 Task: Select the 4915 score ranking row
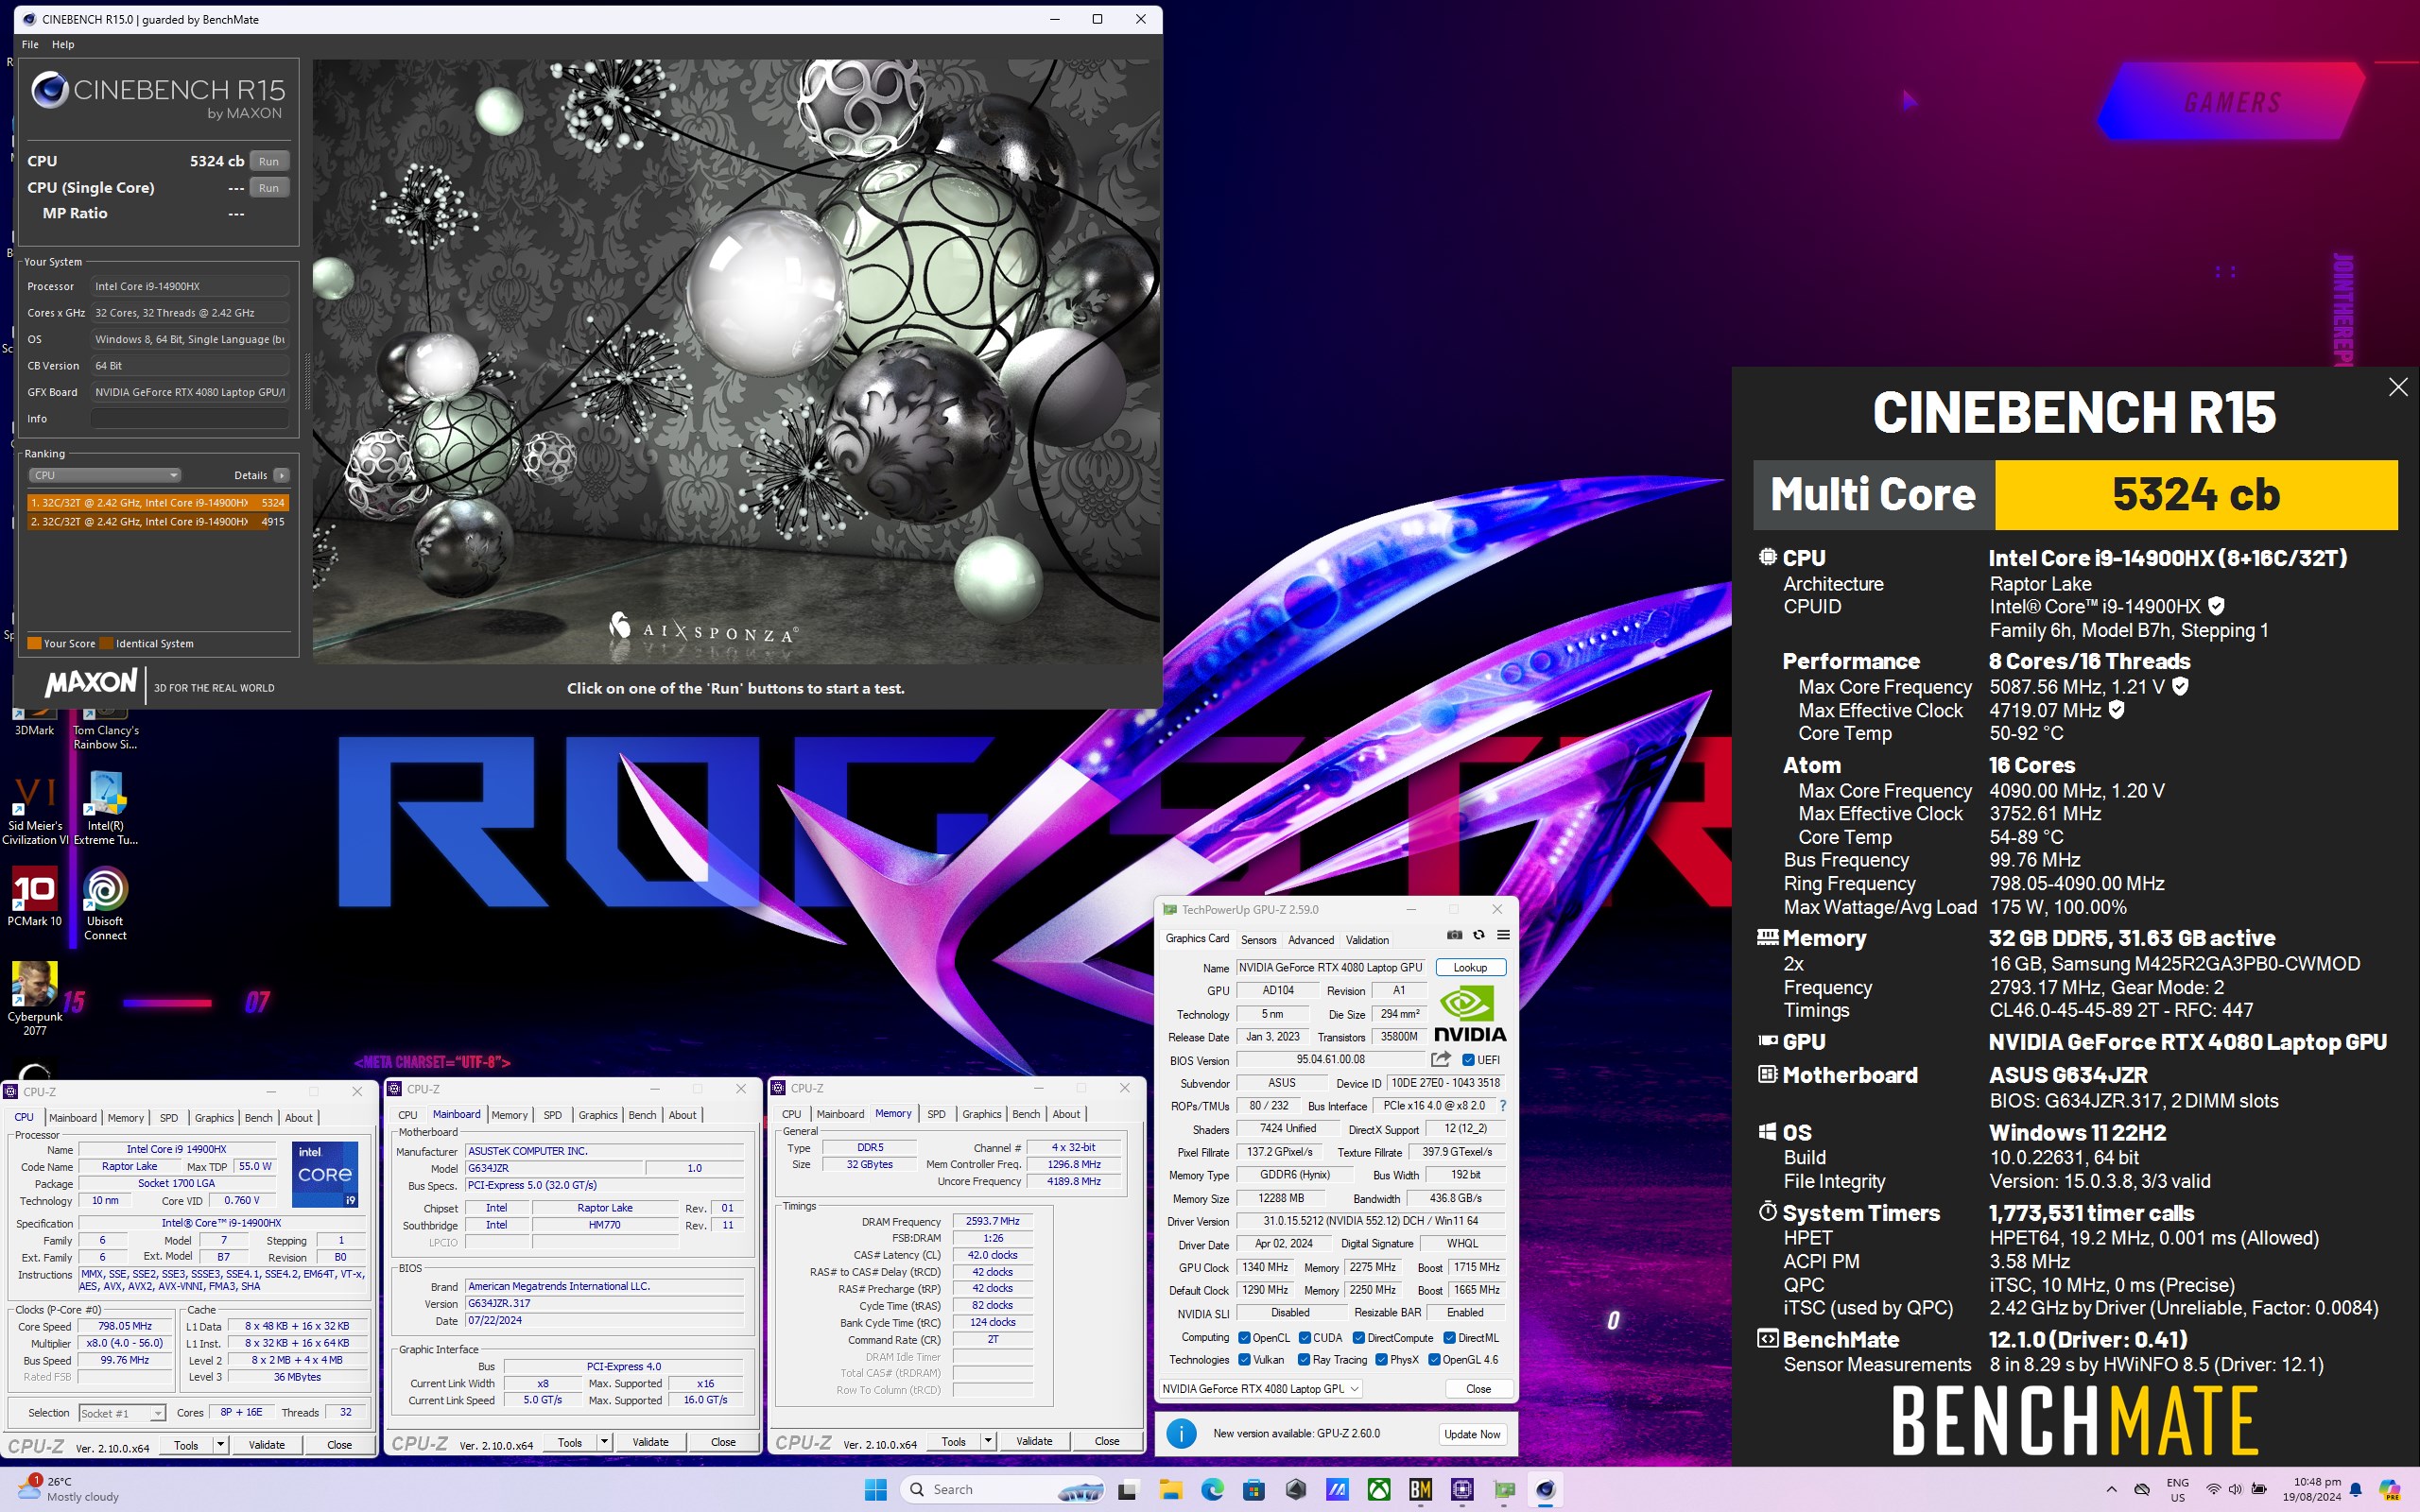[x=158, y=521]
